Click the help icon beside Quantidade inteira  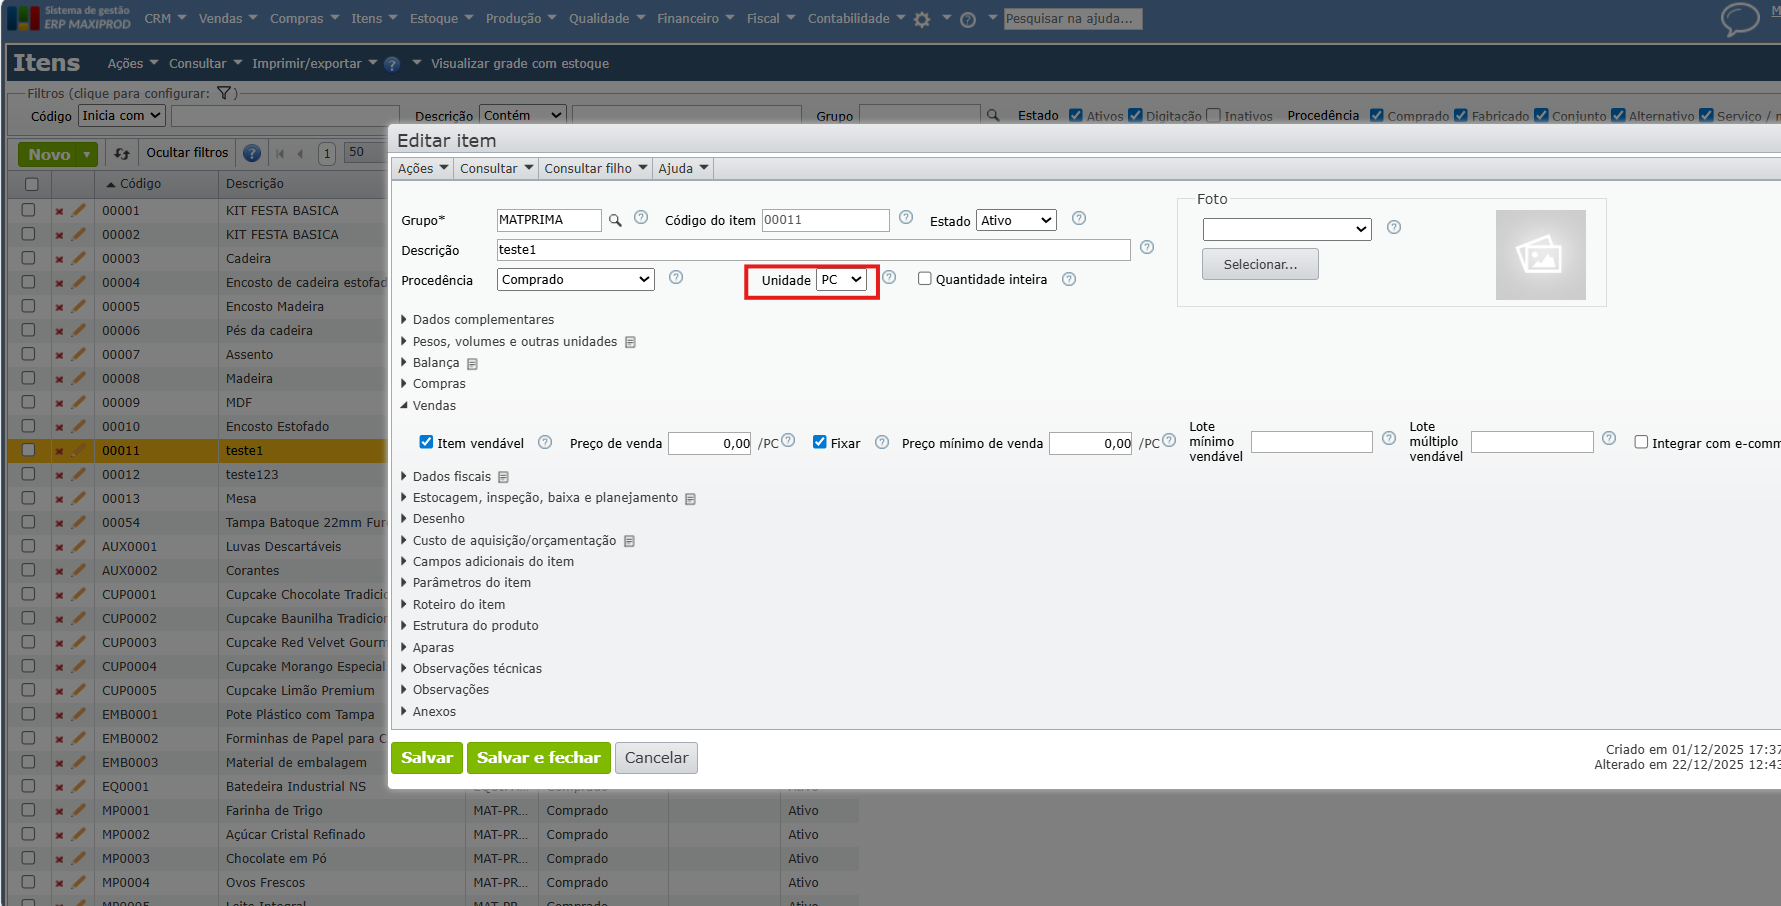coord(1069,279)
